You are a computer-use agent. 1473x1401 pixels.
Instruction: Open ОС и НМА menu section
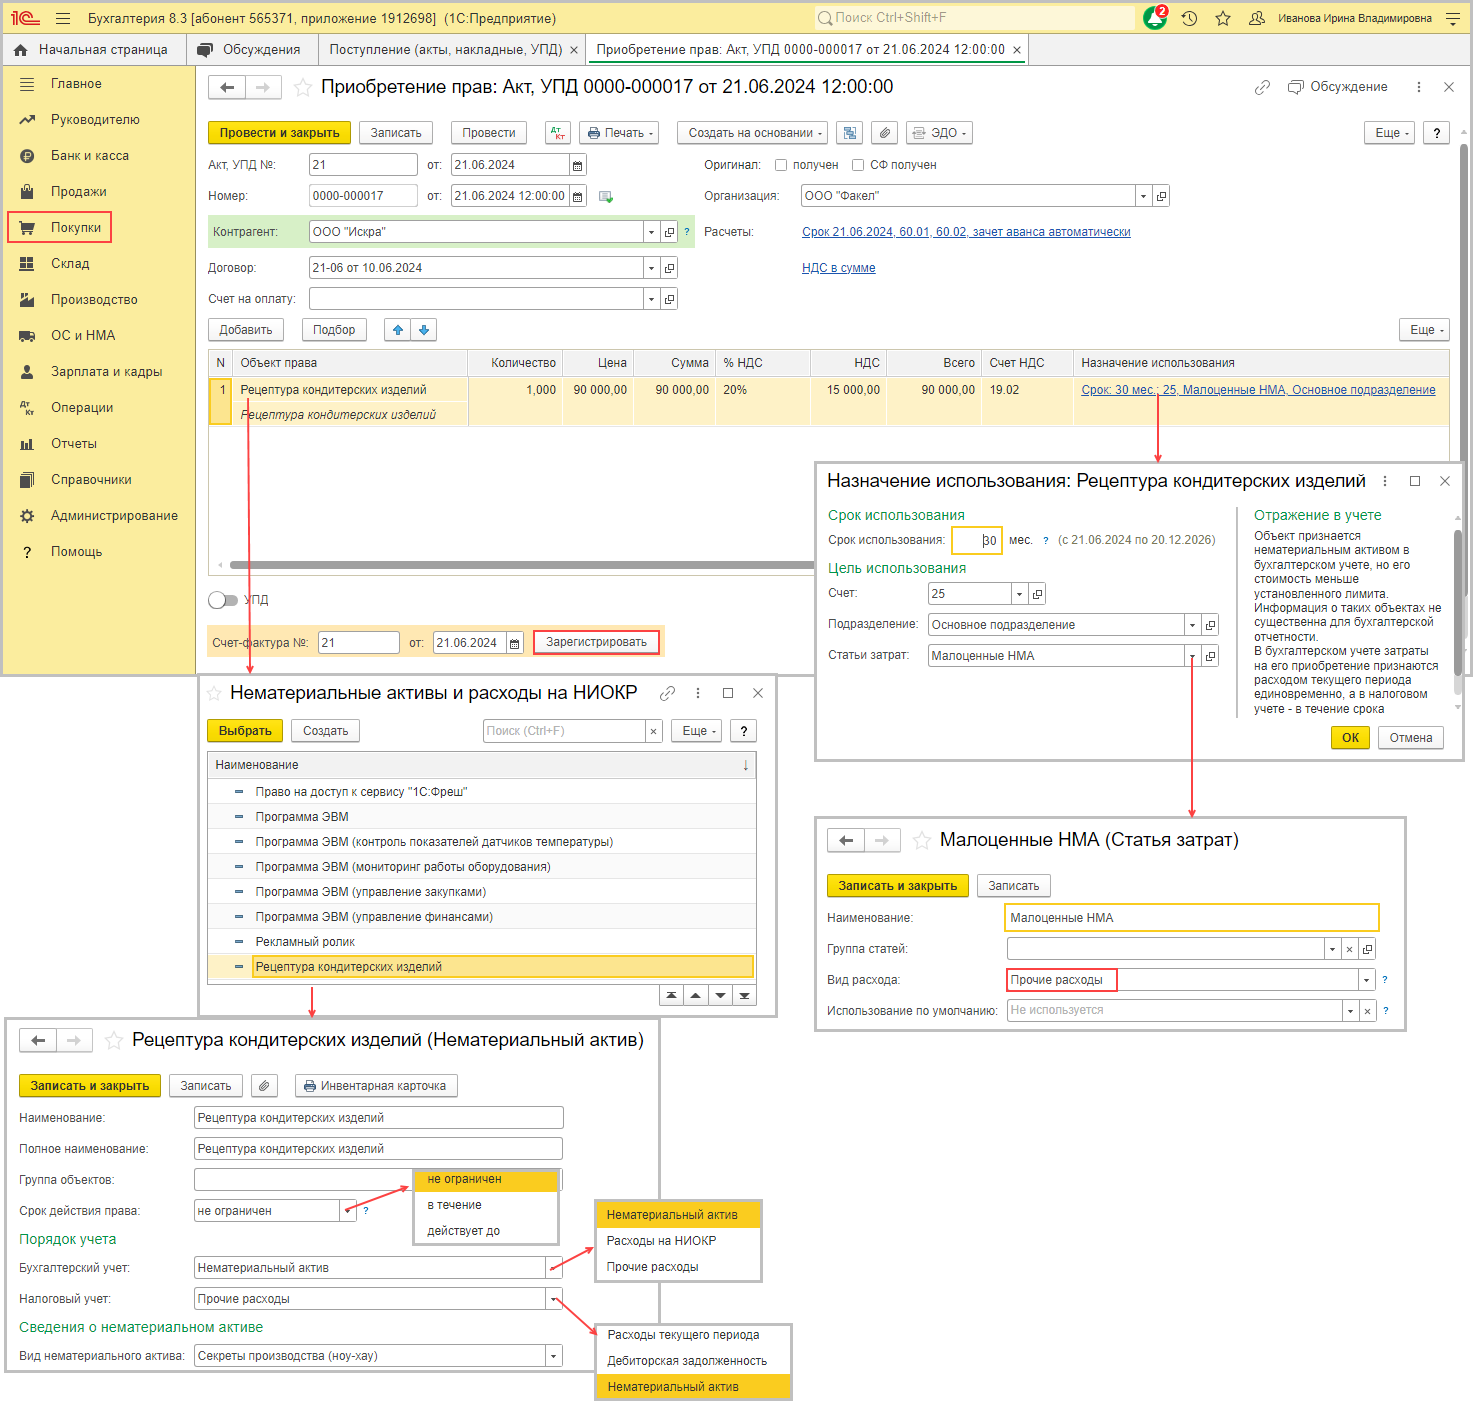[83, 336]
